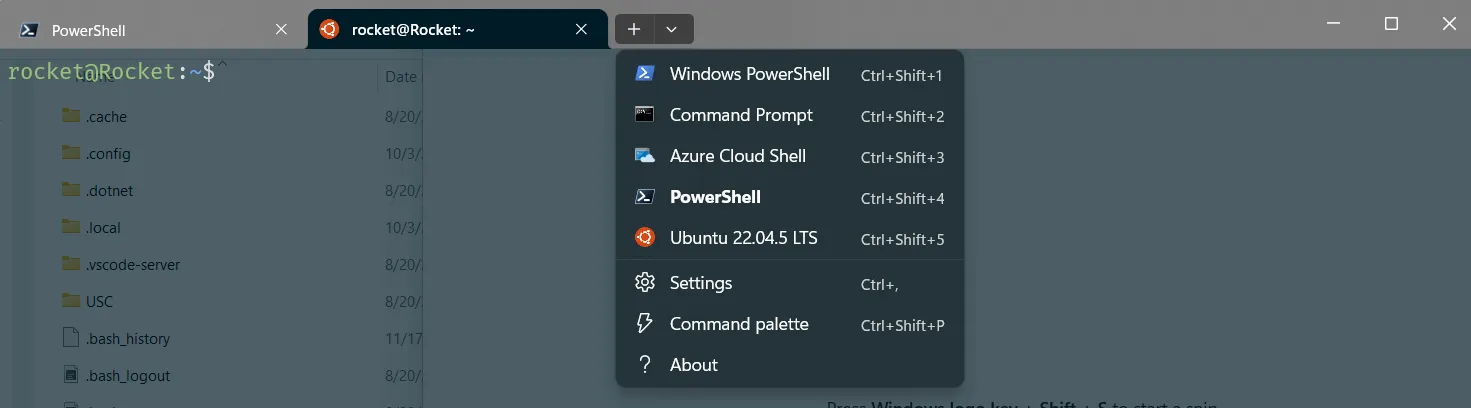Click the .cache folder icon
This screenshot has width=1471, height=408.
tap(70, 116)
